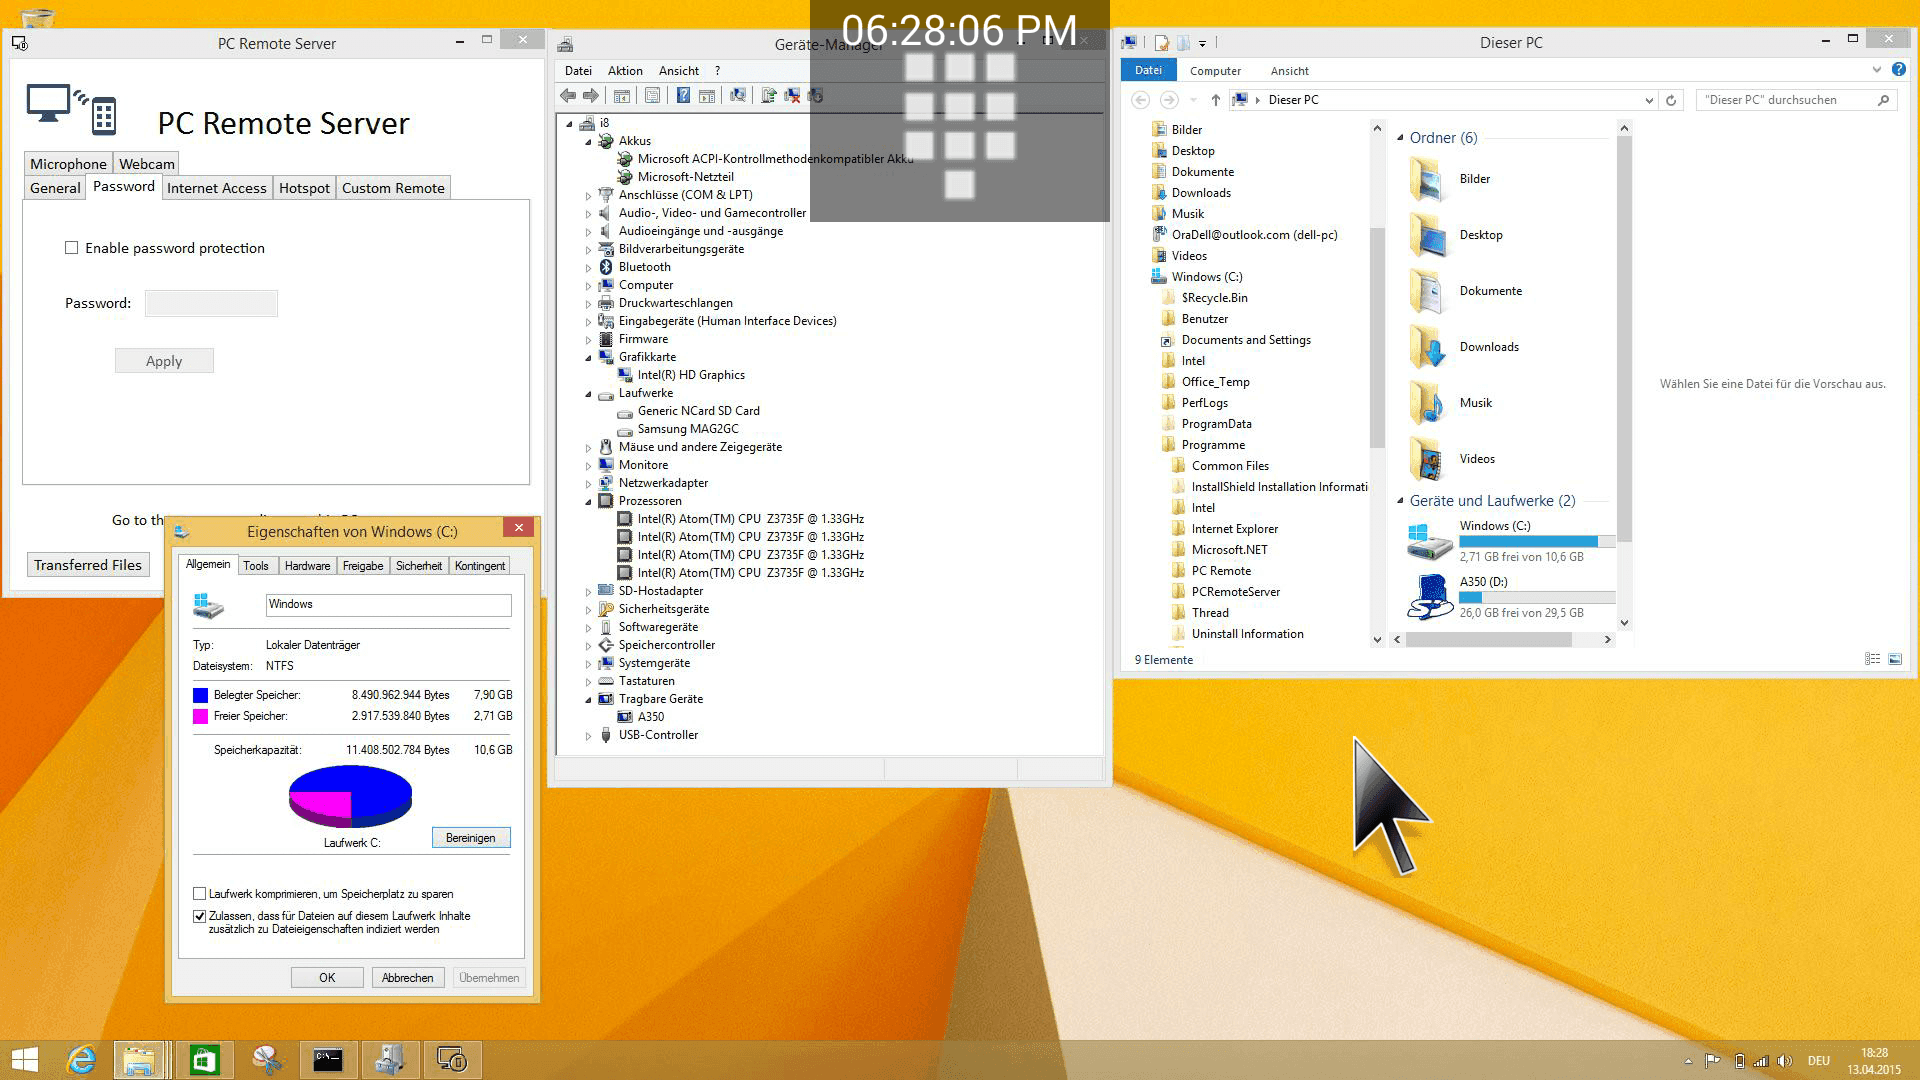Open the Windows Store taskbar icon
This screenshot has width=1920, height=1080.
pos(205,1059)
